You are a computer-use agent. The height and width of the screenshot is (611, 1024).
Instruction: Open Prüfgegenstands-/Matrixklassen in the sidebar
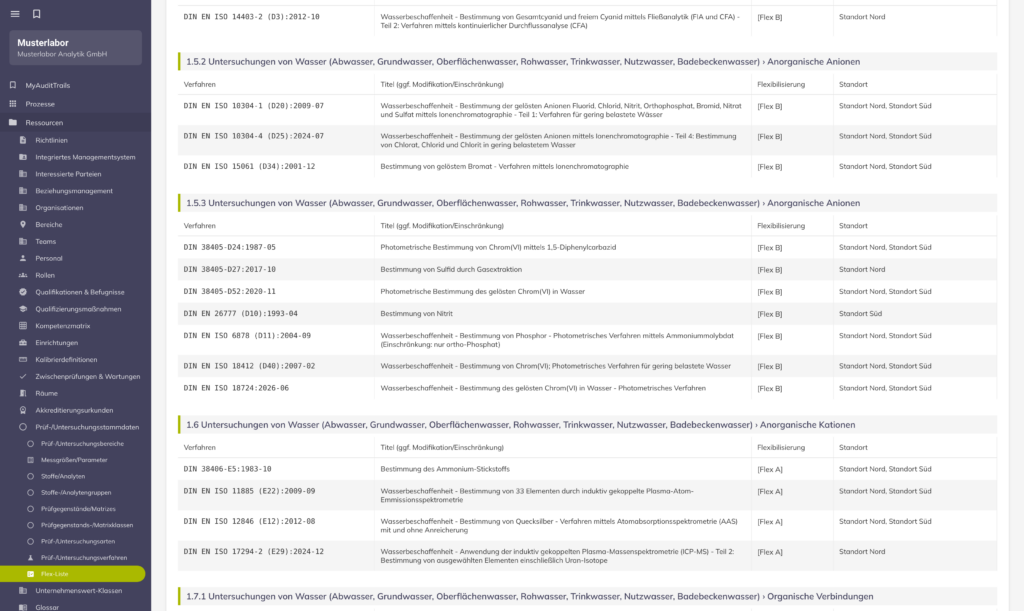(87, 525)
